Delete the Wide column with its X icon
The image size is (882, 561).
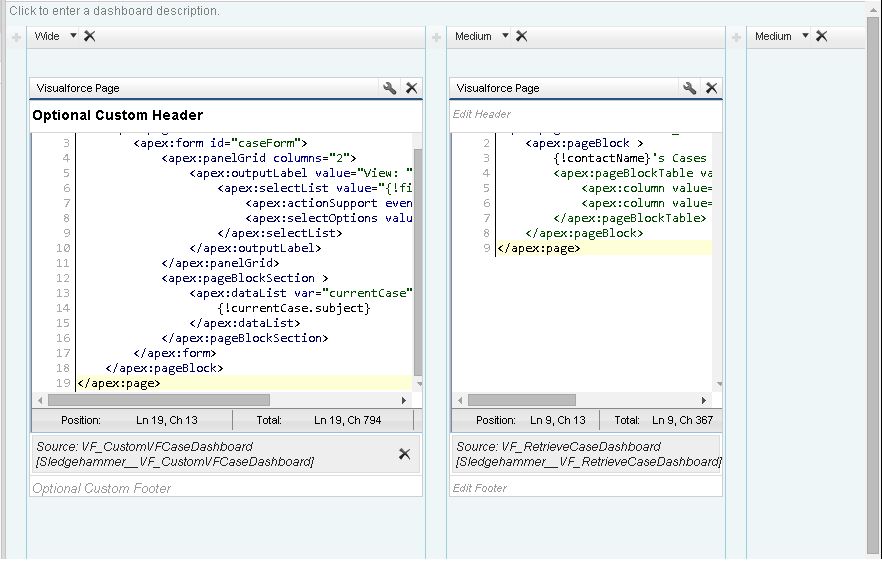click(x=89, y=37)
